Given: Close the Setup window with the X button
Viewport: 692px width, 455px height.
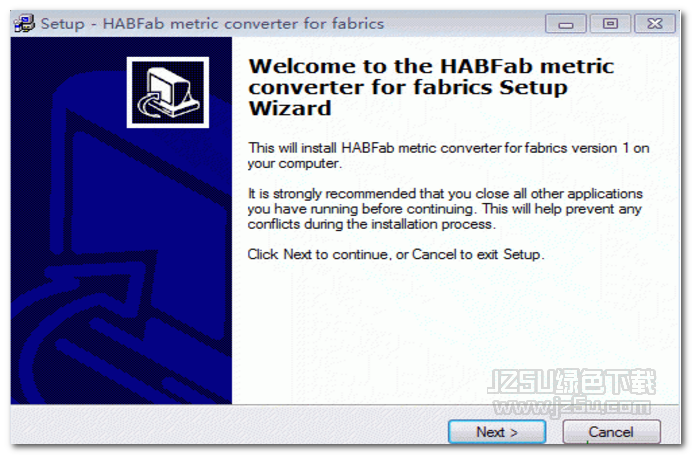Looking at the screenshot, I should click(x=655, y=23).
